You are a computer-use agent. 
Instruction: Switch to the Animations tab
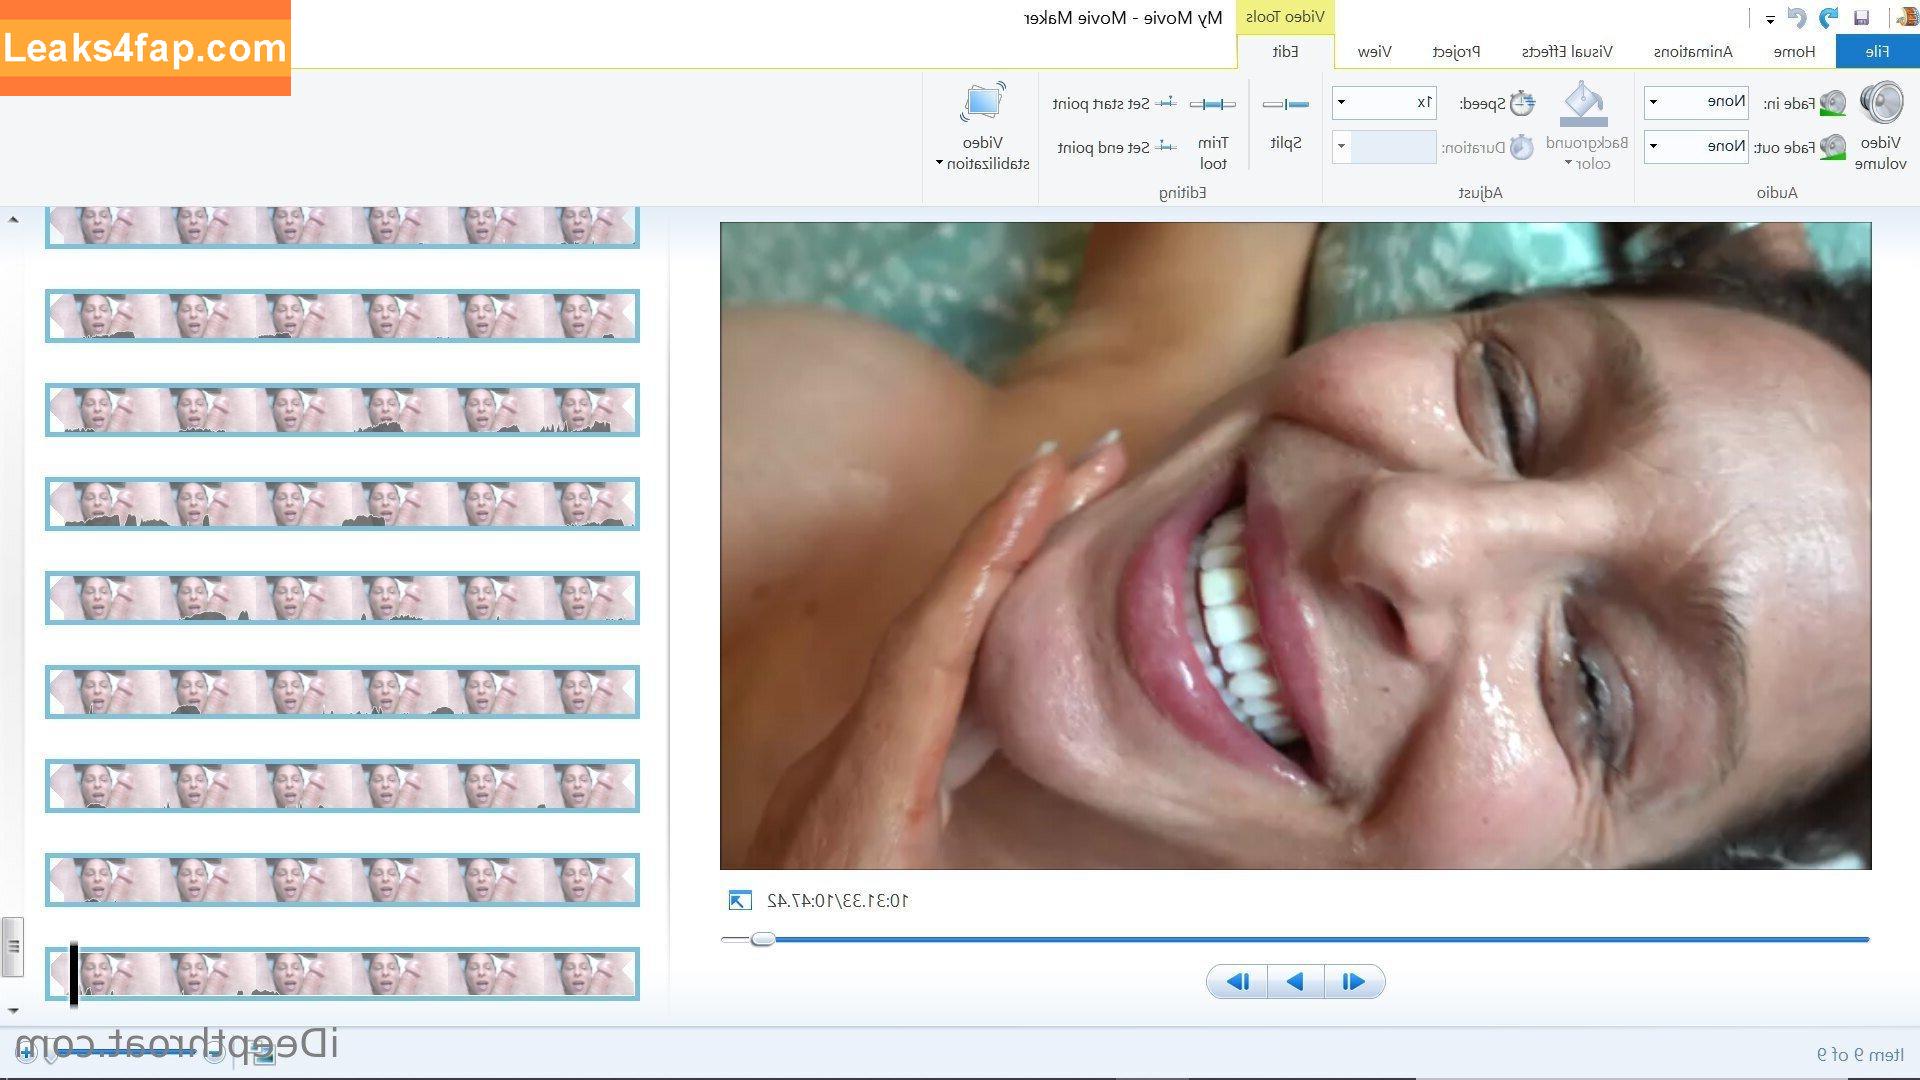1693,51
